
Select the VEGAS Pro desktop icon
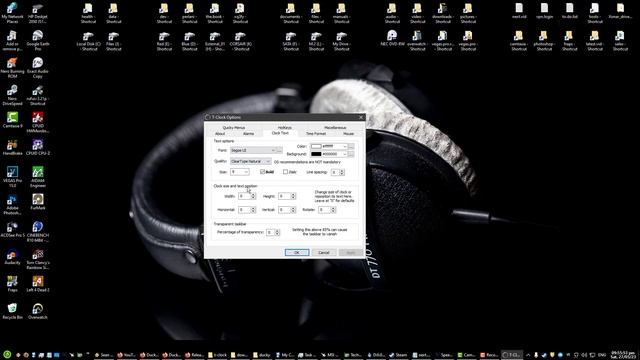click(12, 177)
